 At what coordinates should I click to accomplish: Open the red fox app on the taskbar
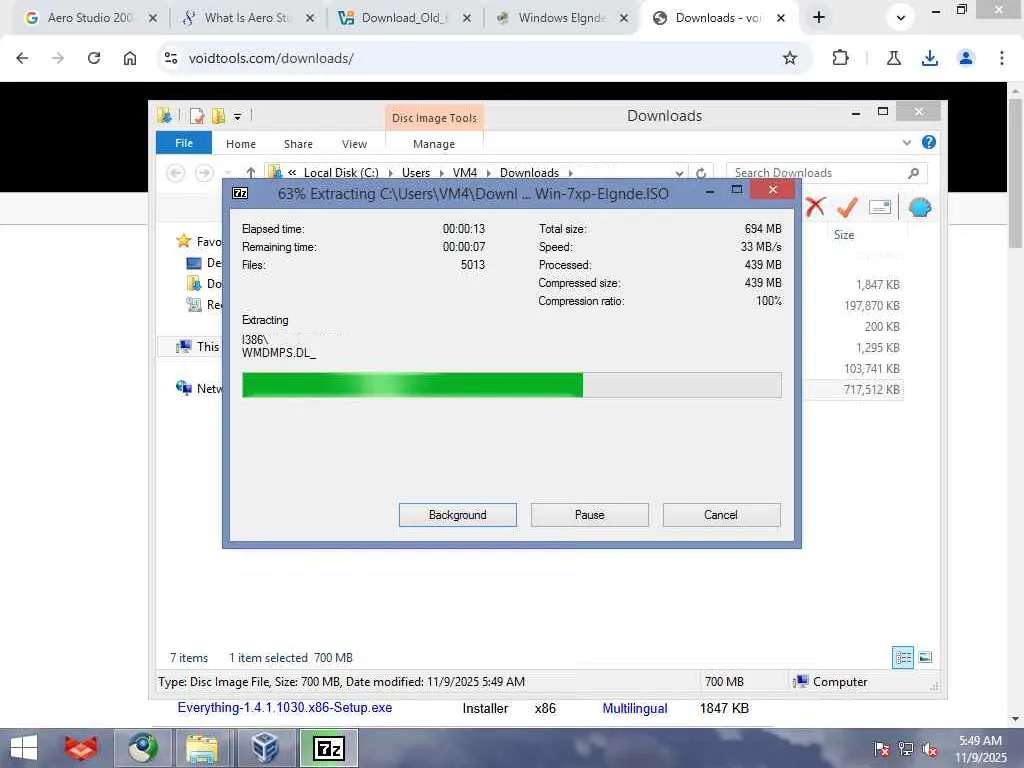coord(81,748)
